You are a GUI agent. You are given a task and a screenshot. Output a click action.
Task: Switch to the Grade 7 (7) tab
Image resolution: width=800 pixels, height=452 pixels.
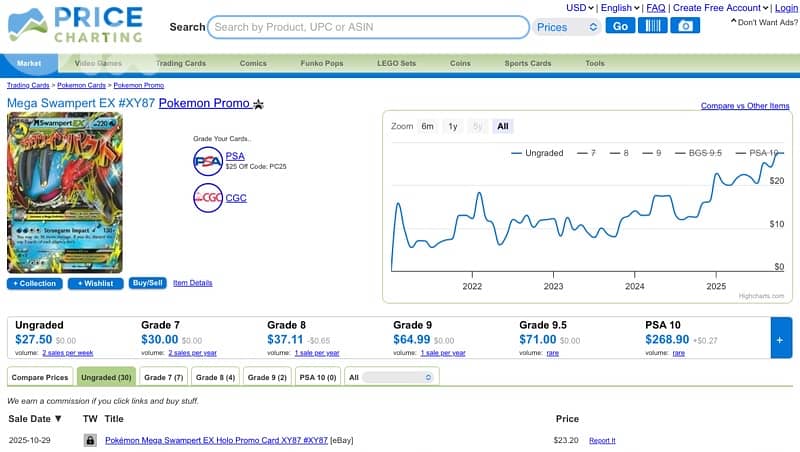[x=164, y=377]
